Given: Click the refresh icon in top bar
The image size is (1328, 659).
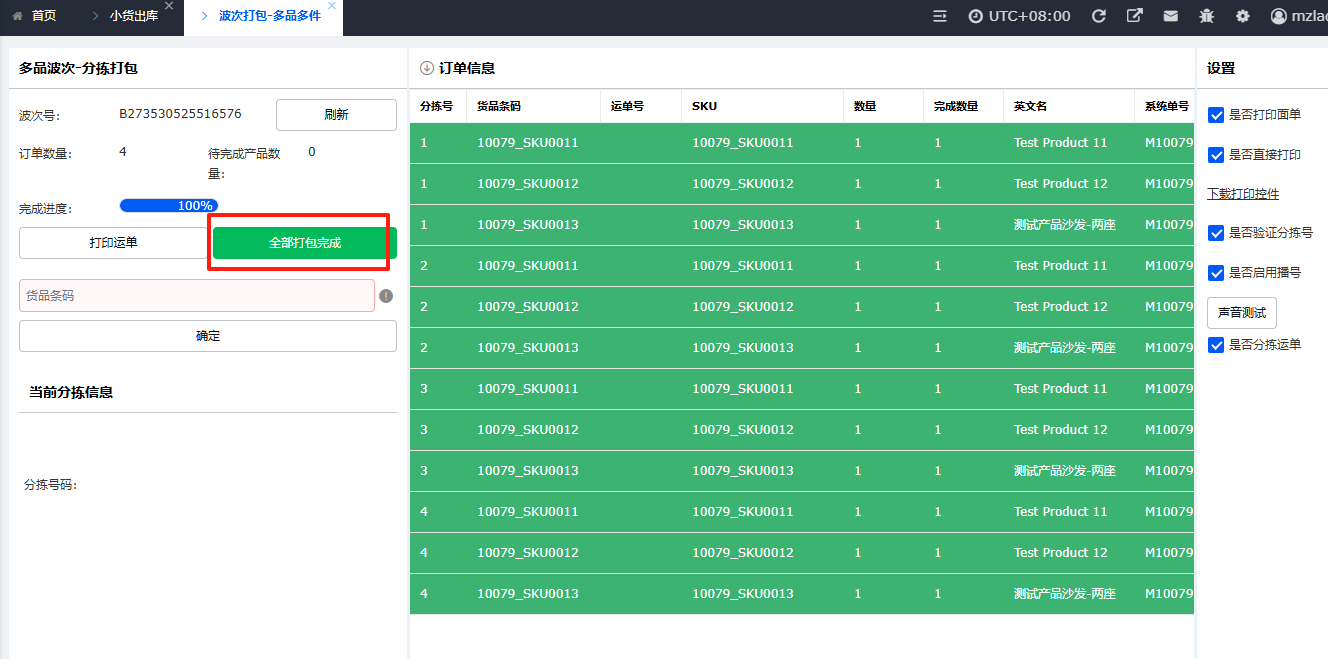Looking at the screenshot, I should point(1098,16).
